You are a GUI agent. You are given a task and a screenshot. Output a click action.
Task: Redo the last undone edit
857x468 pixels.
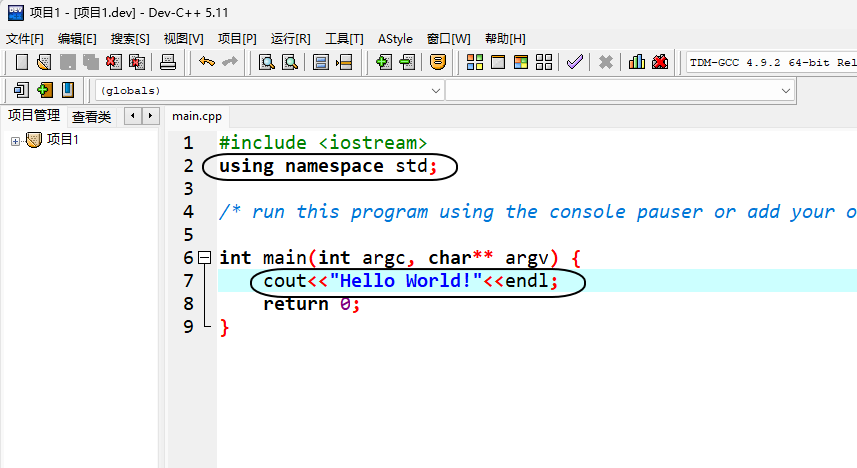tap(230, 62)
